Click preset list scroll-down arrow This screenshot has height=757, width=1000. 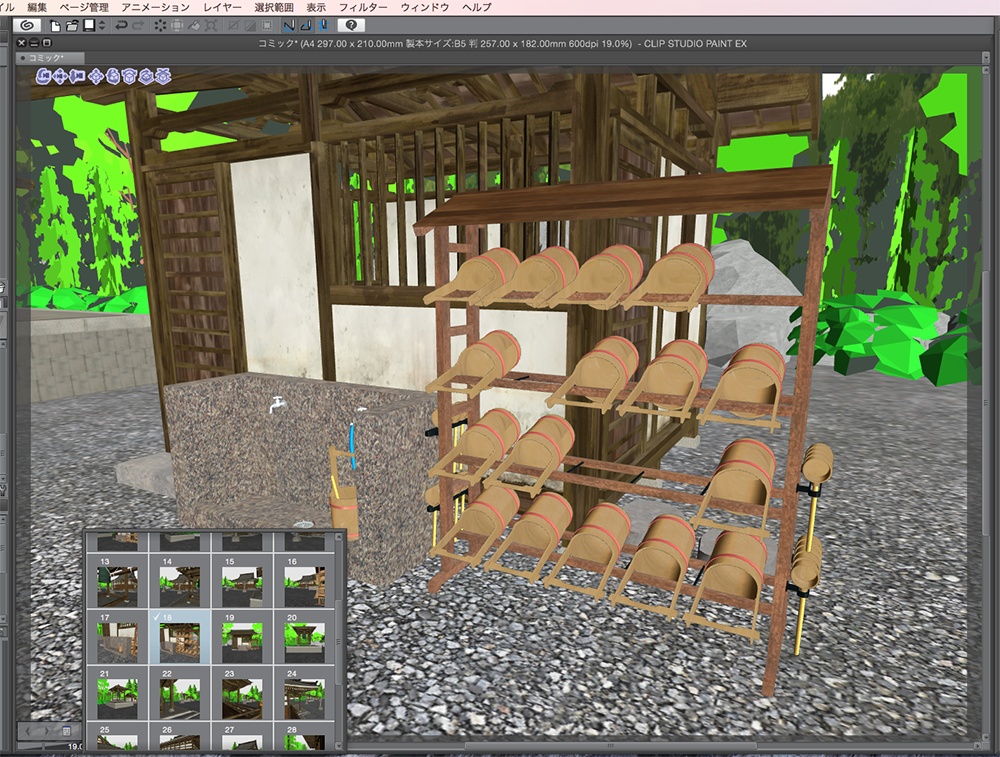tap(340, 744)
